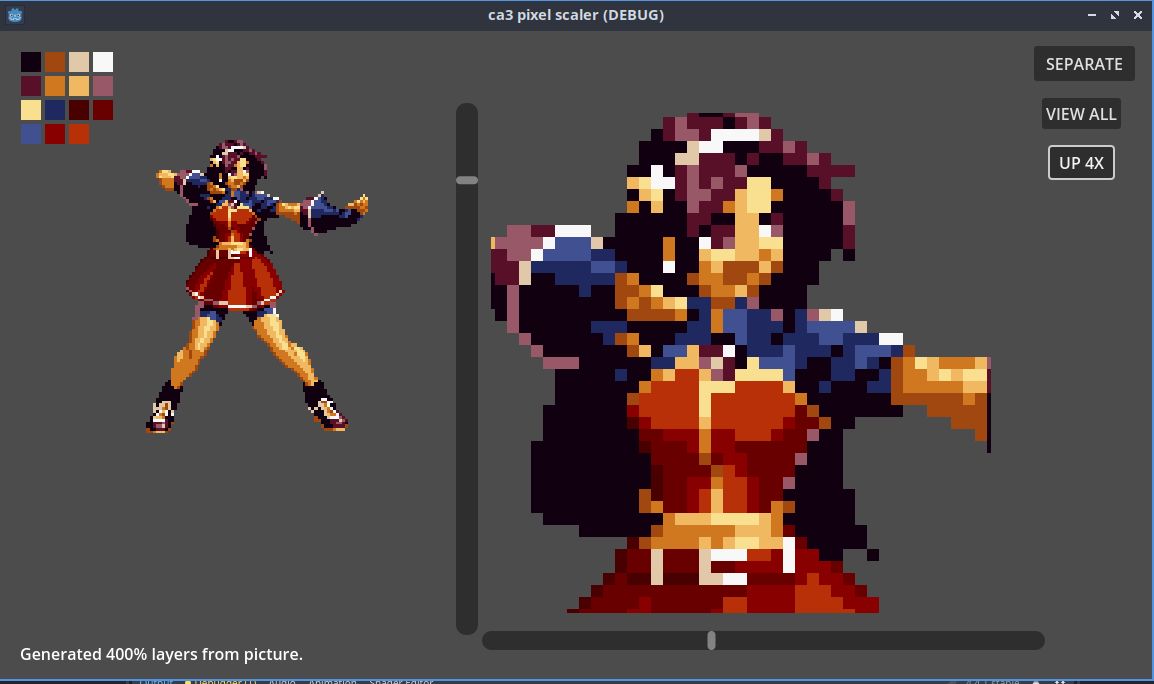Viewport: 1154px width, 684px height.
Task: Pick the light peach-orange palette swatch
Action: click(x=79, y=86)
